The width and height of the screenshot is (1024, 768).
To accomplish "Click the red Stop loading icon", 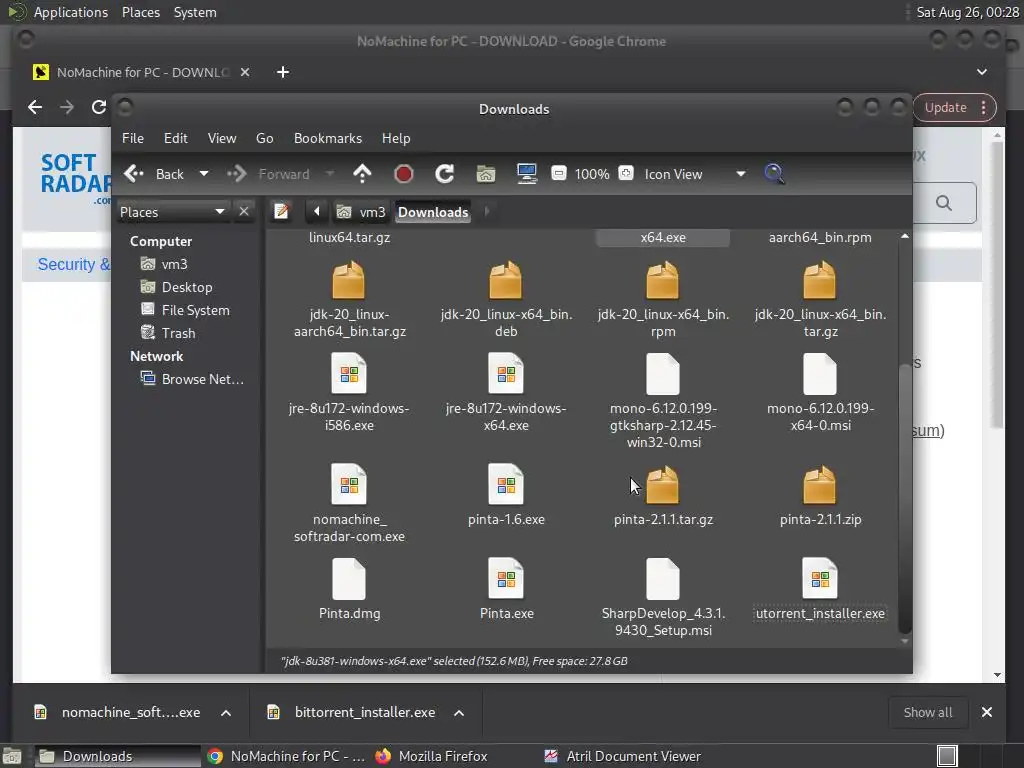I will pyautogui.click(x=404, y=174).
